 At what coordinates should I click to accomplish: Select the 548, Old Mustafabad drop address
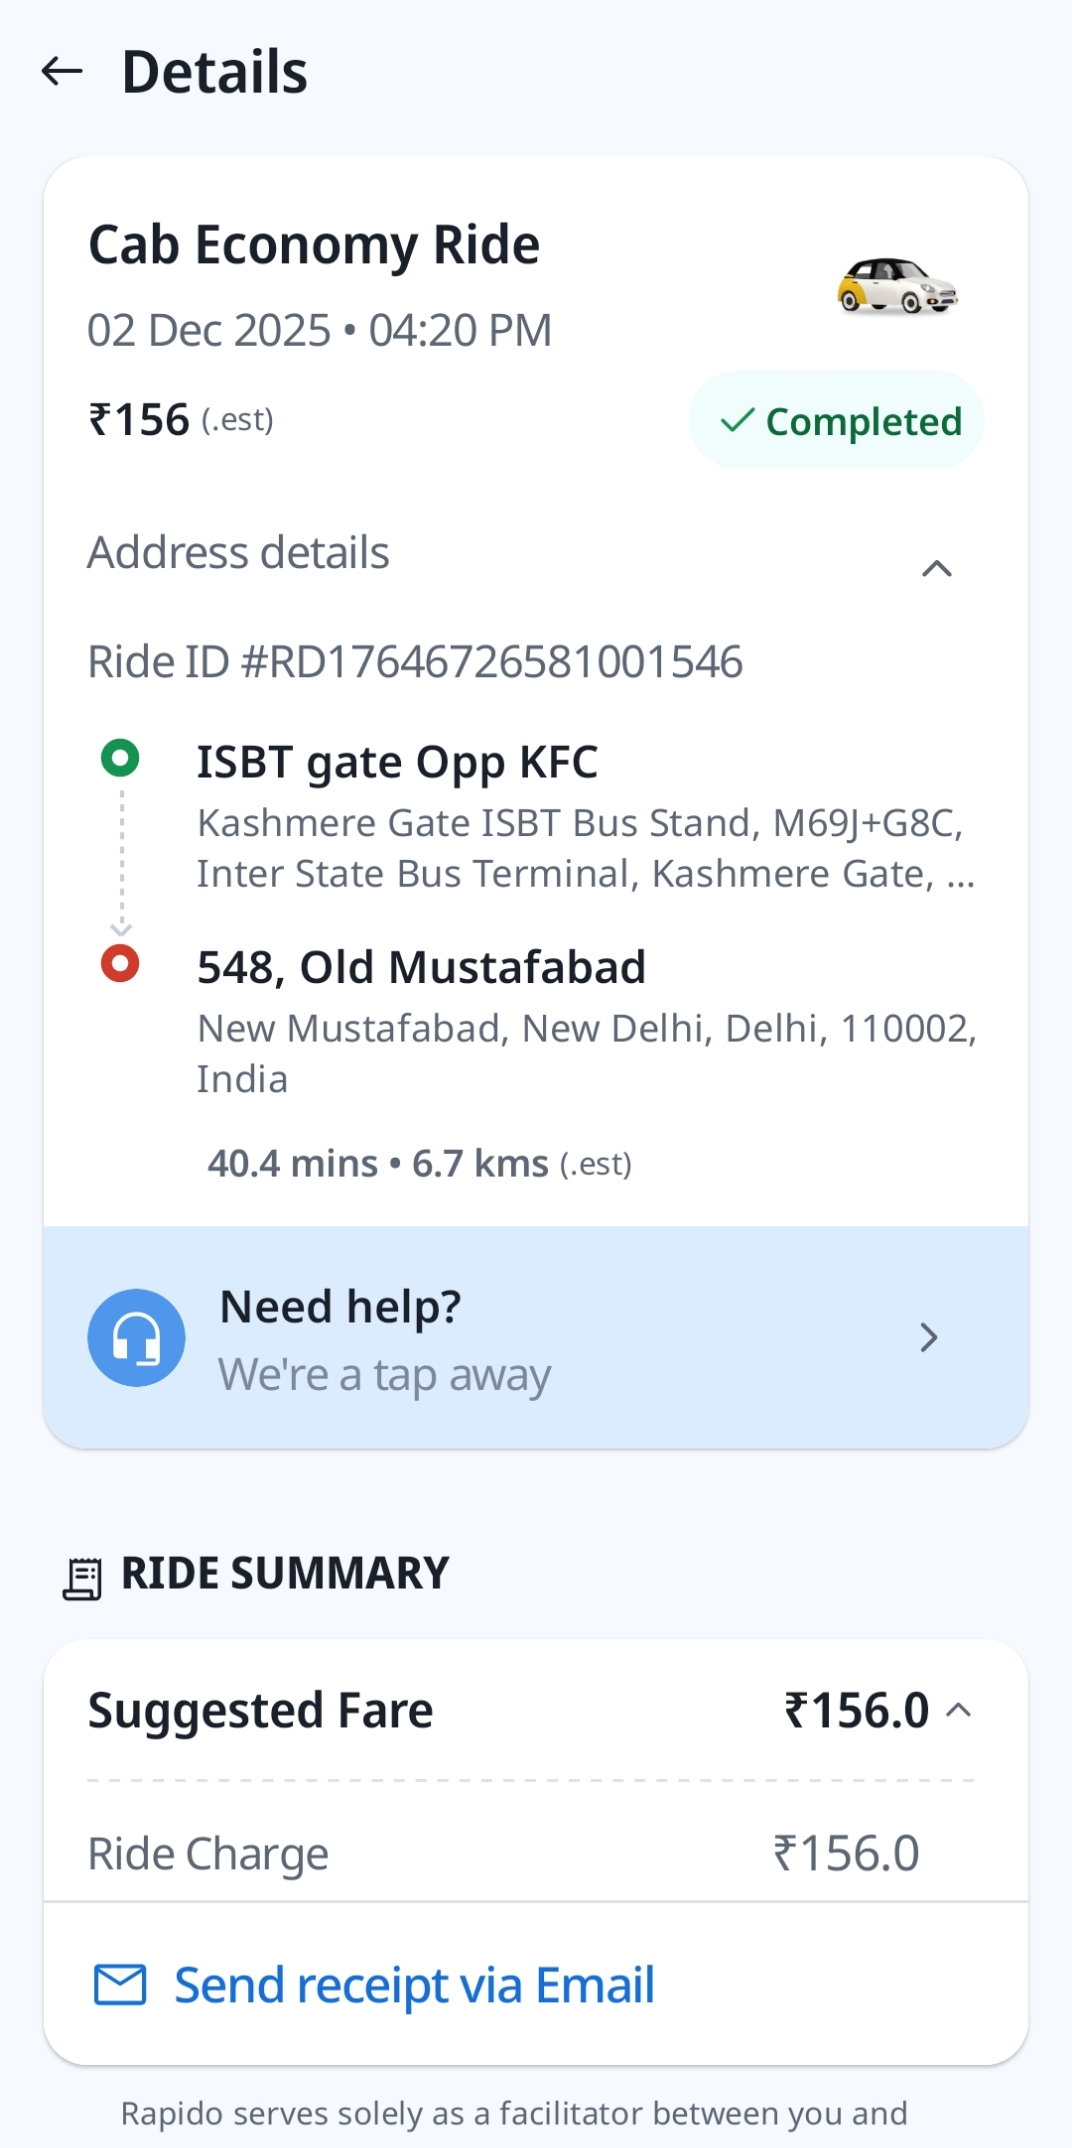click(x=421, y=968)
